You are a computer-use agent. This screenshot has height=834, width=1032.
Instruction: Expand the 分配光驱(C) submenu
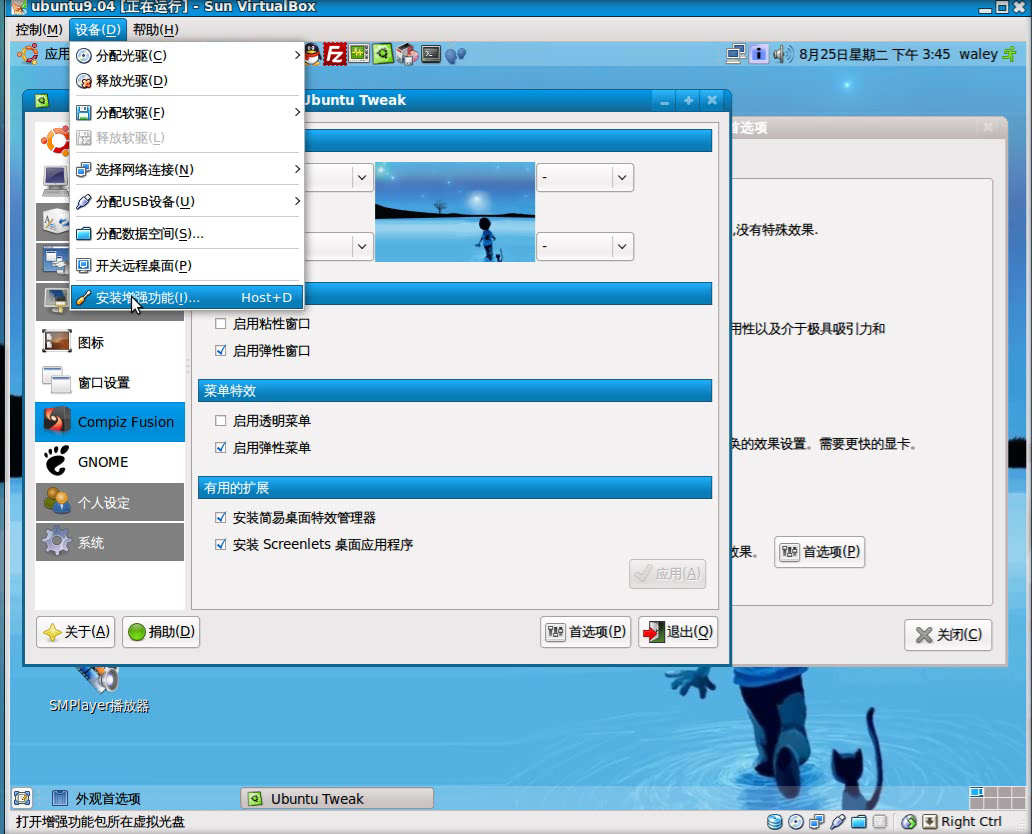[x=187, y=55]
